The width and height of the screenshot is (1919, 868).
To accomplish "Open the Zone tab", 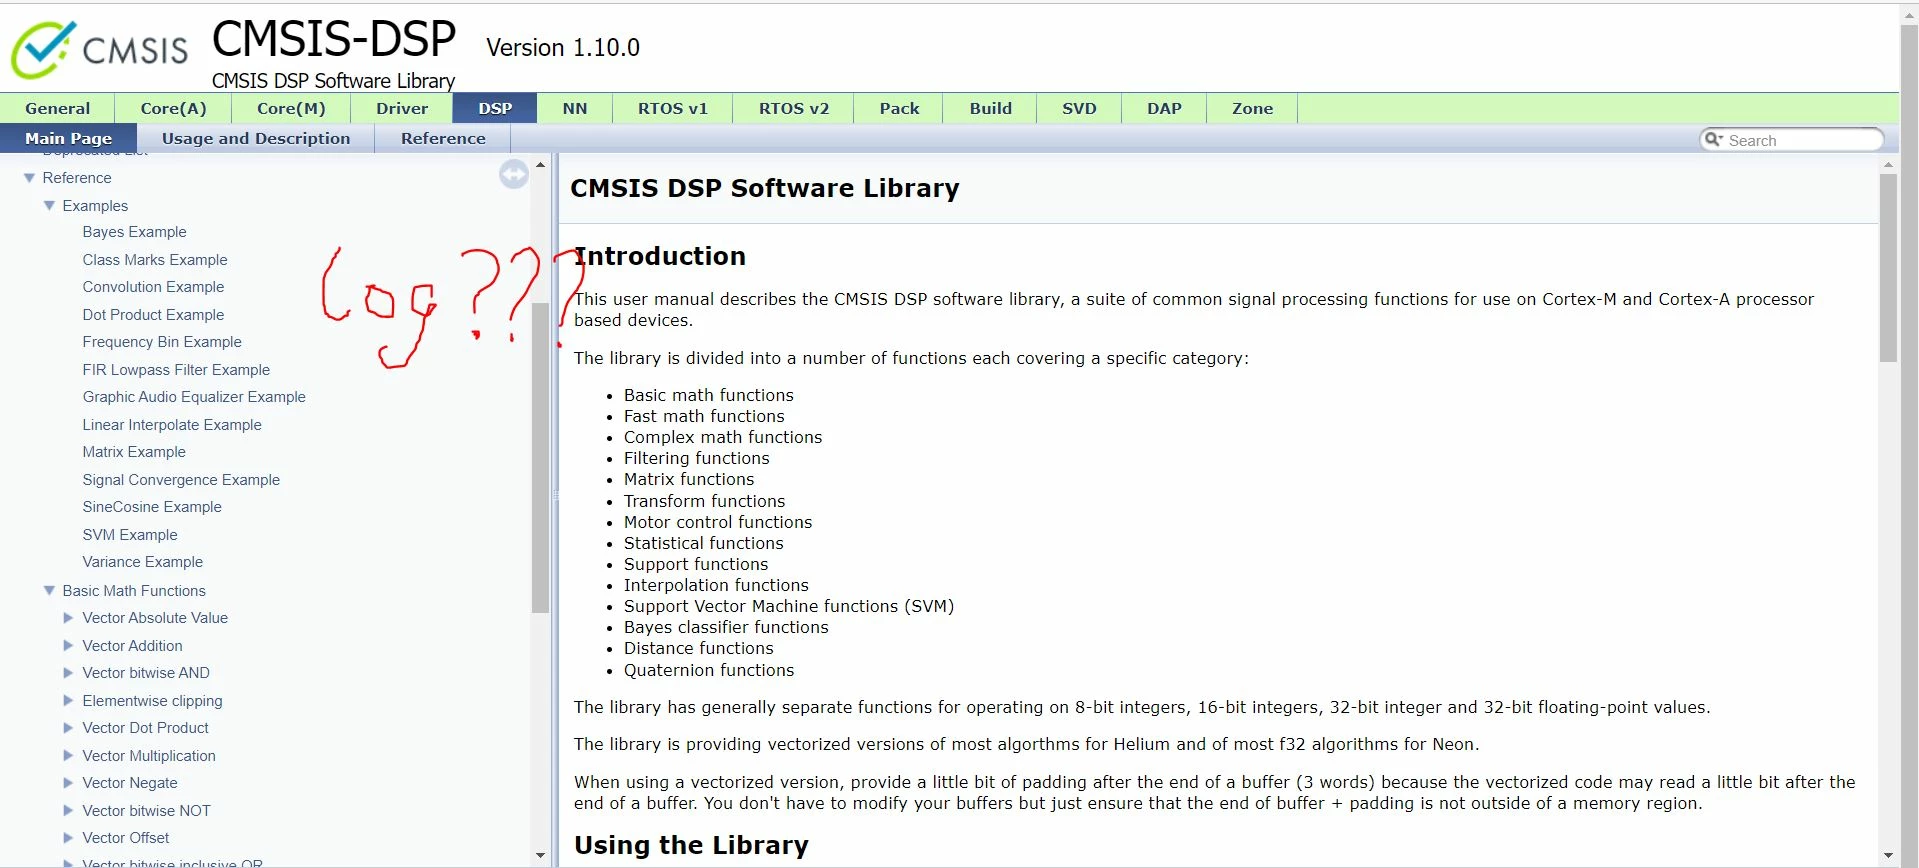I will (1252, 108).
